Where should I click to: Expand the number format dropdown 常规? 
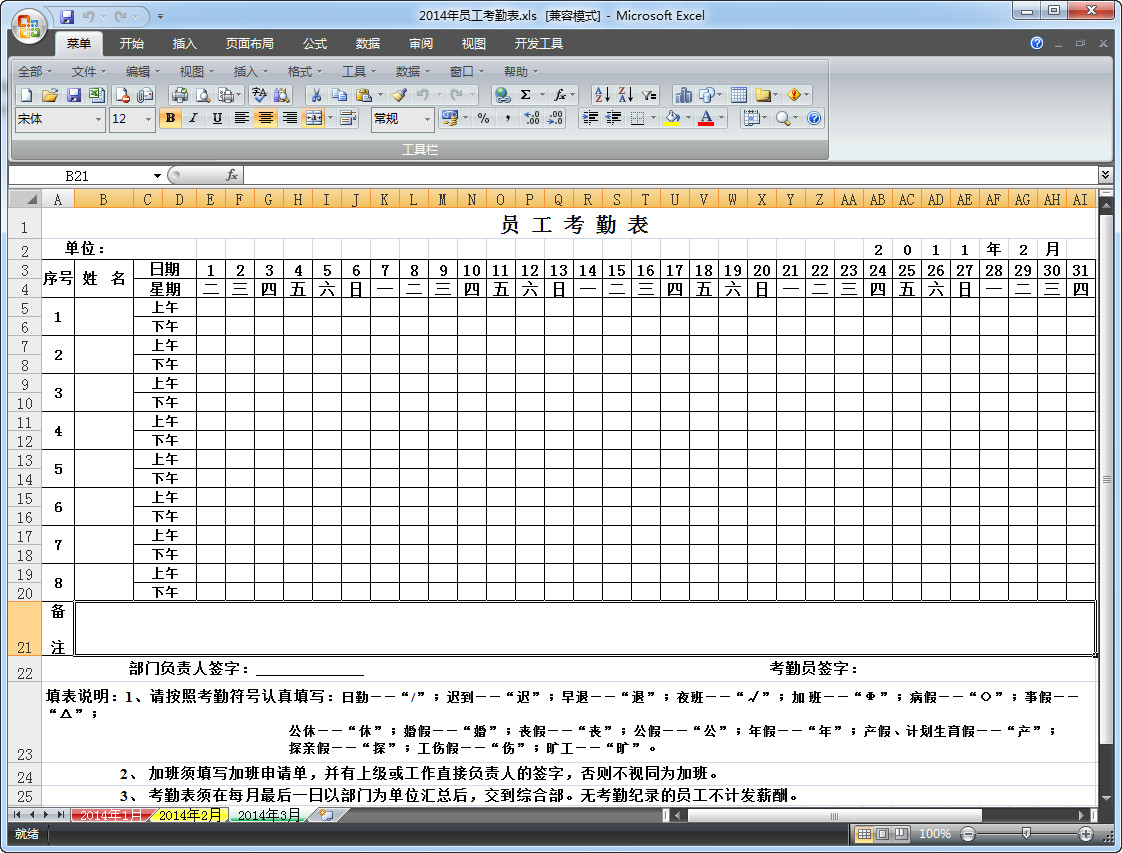402,119
